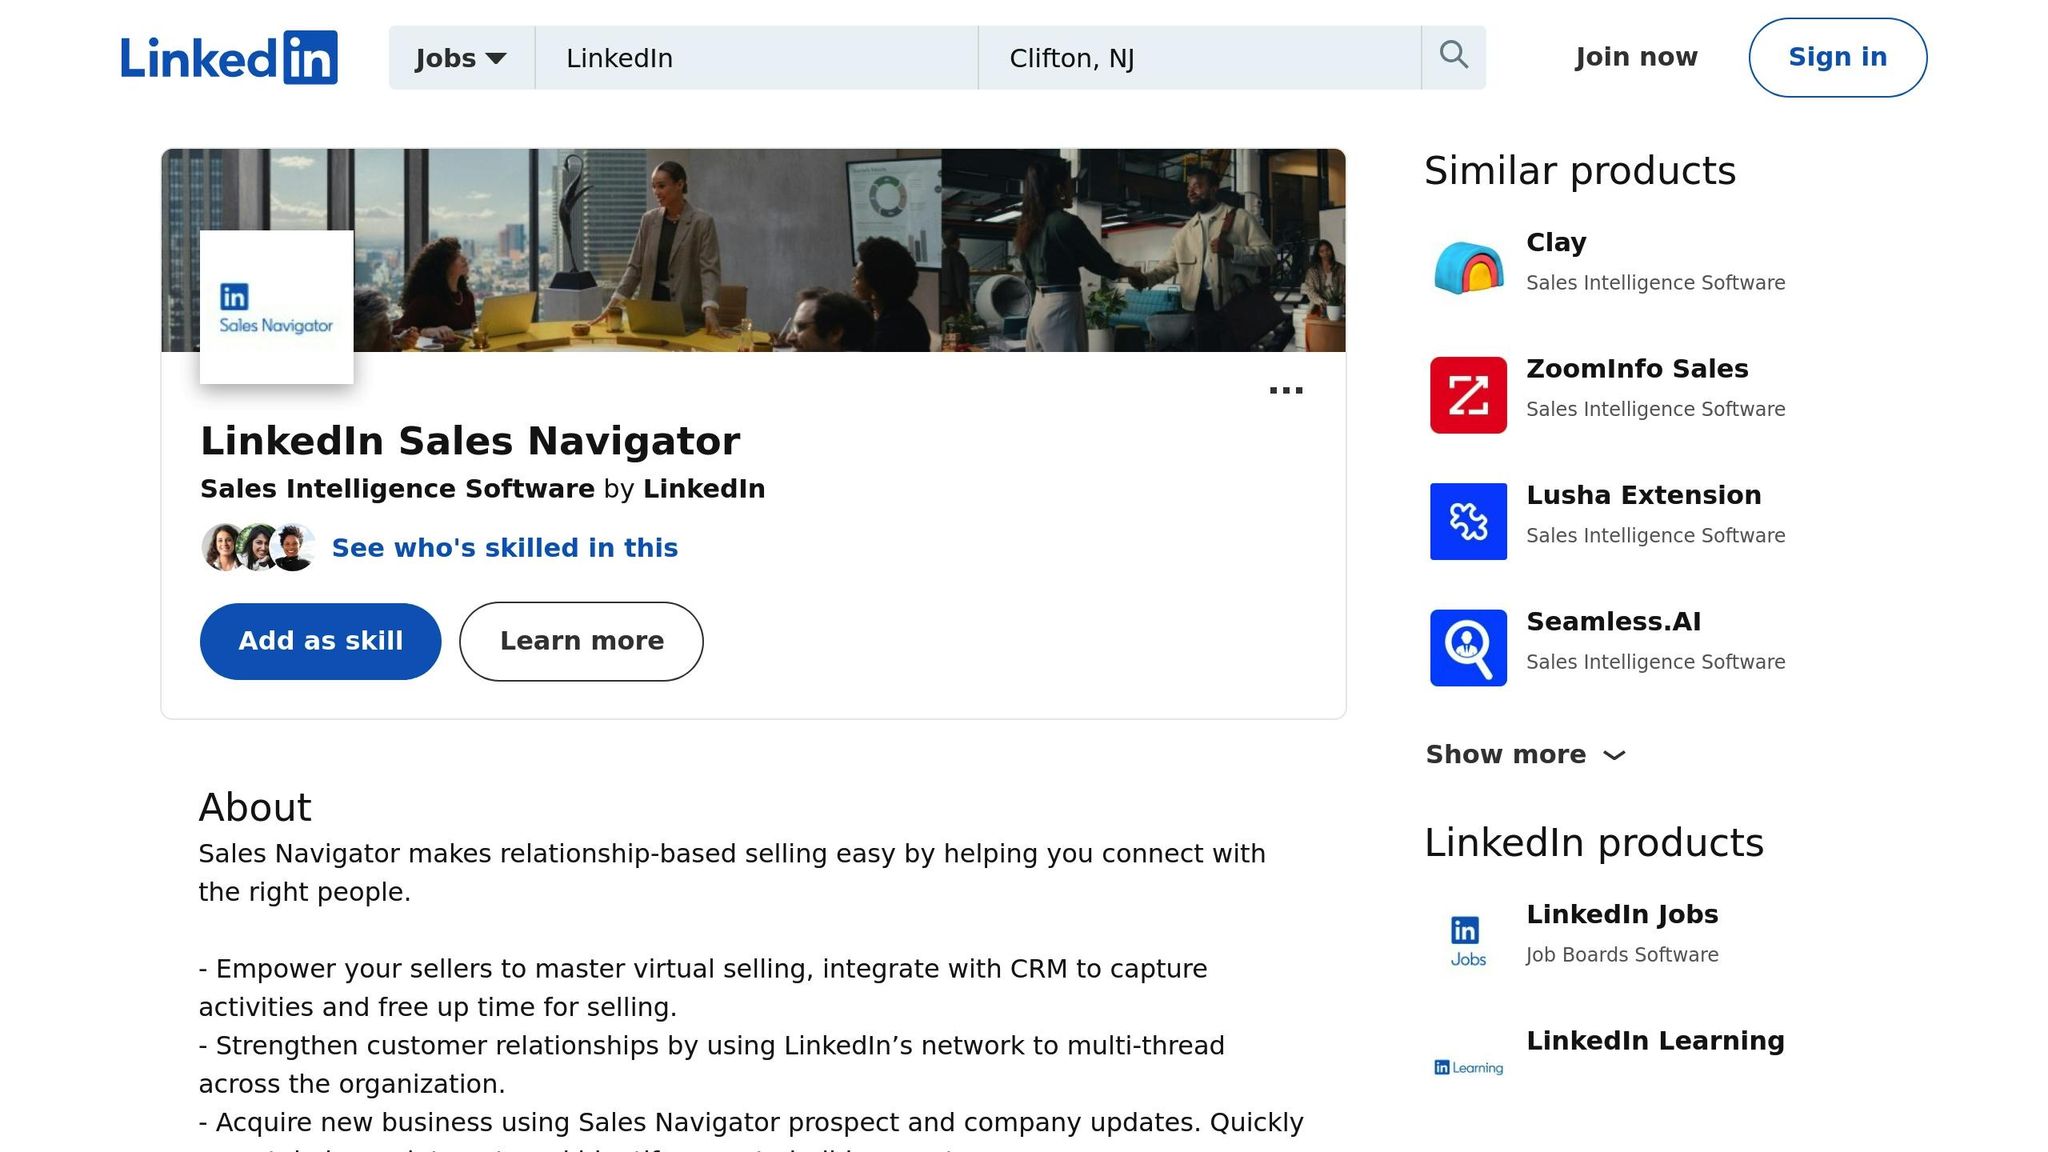Expand the Show more similar products
Image resolution: width=2048 pixels, height=1152 pixels.
point(1525,754)
